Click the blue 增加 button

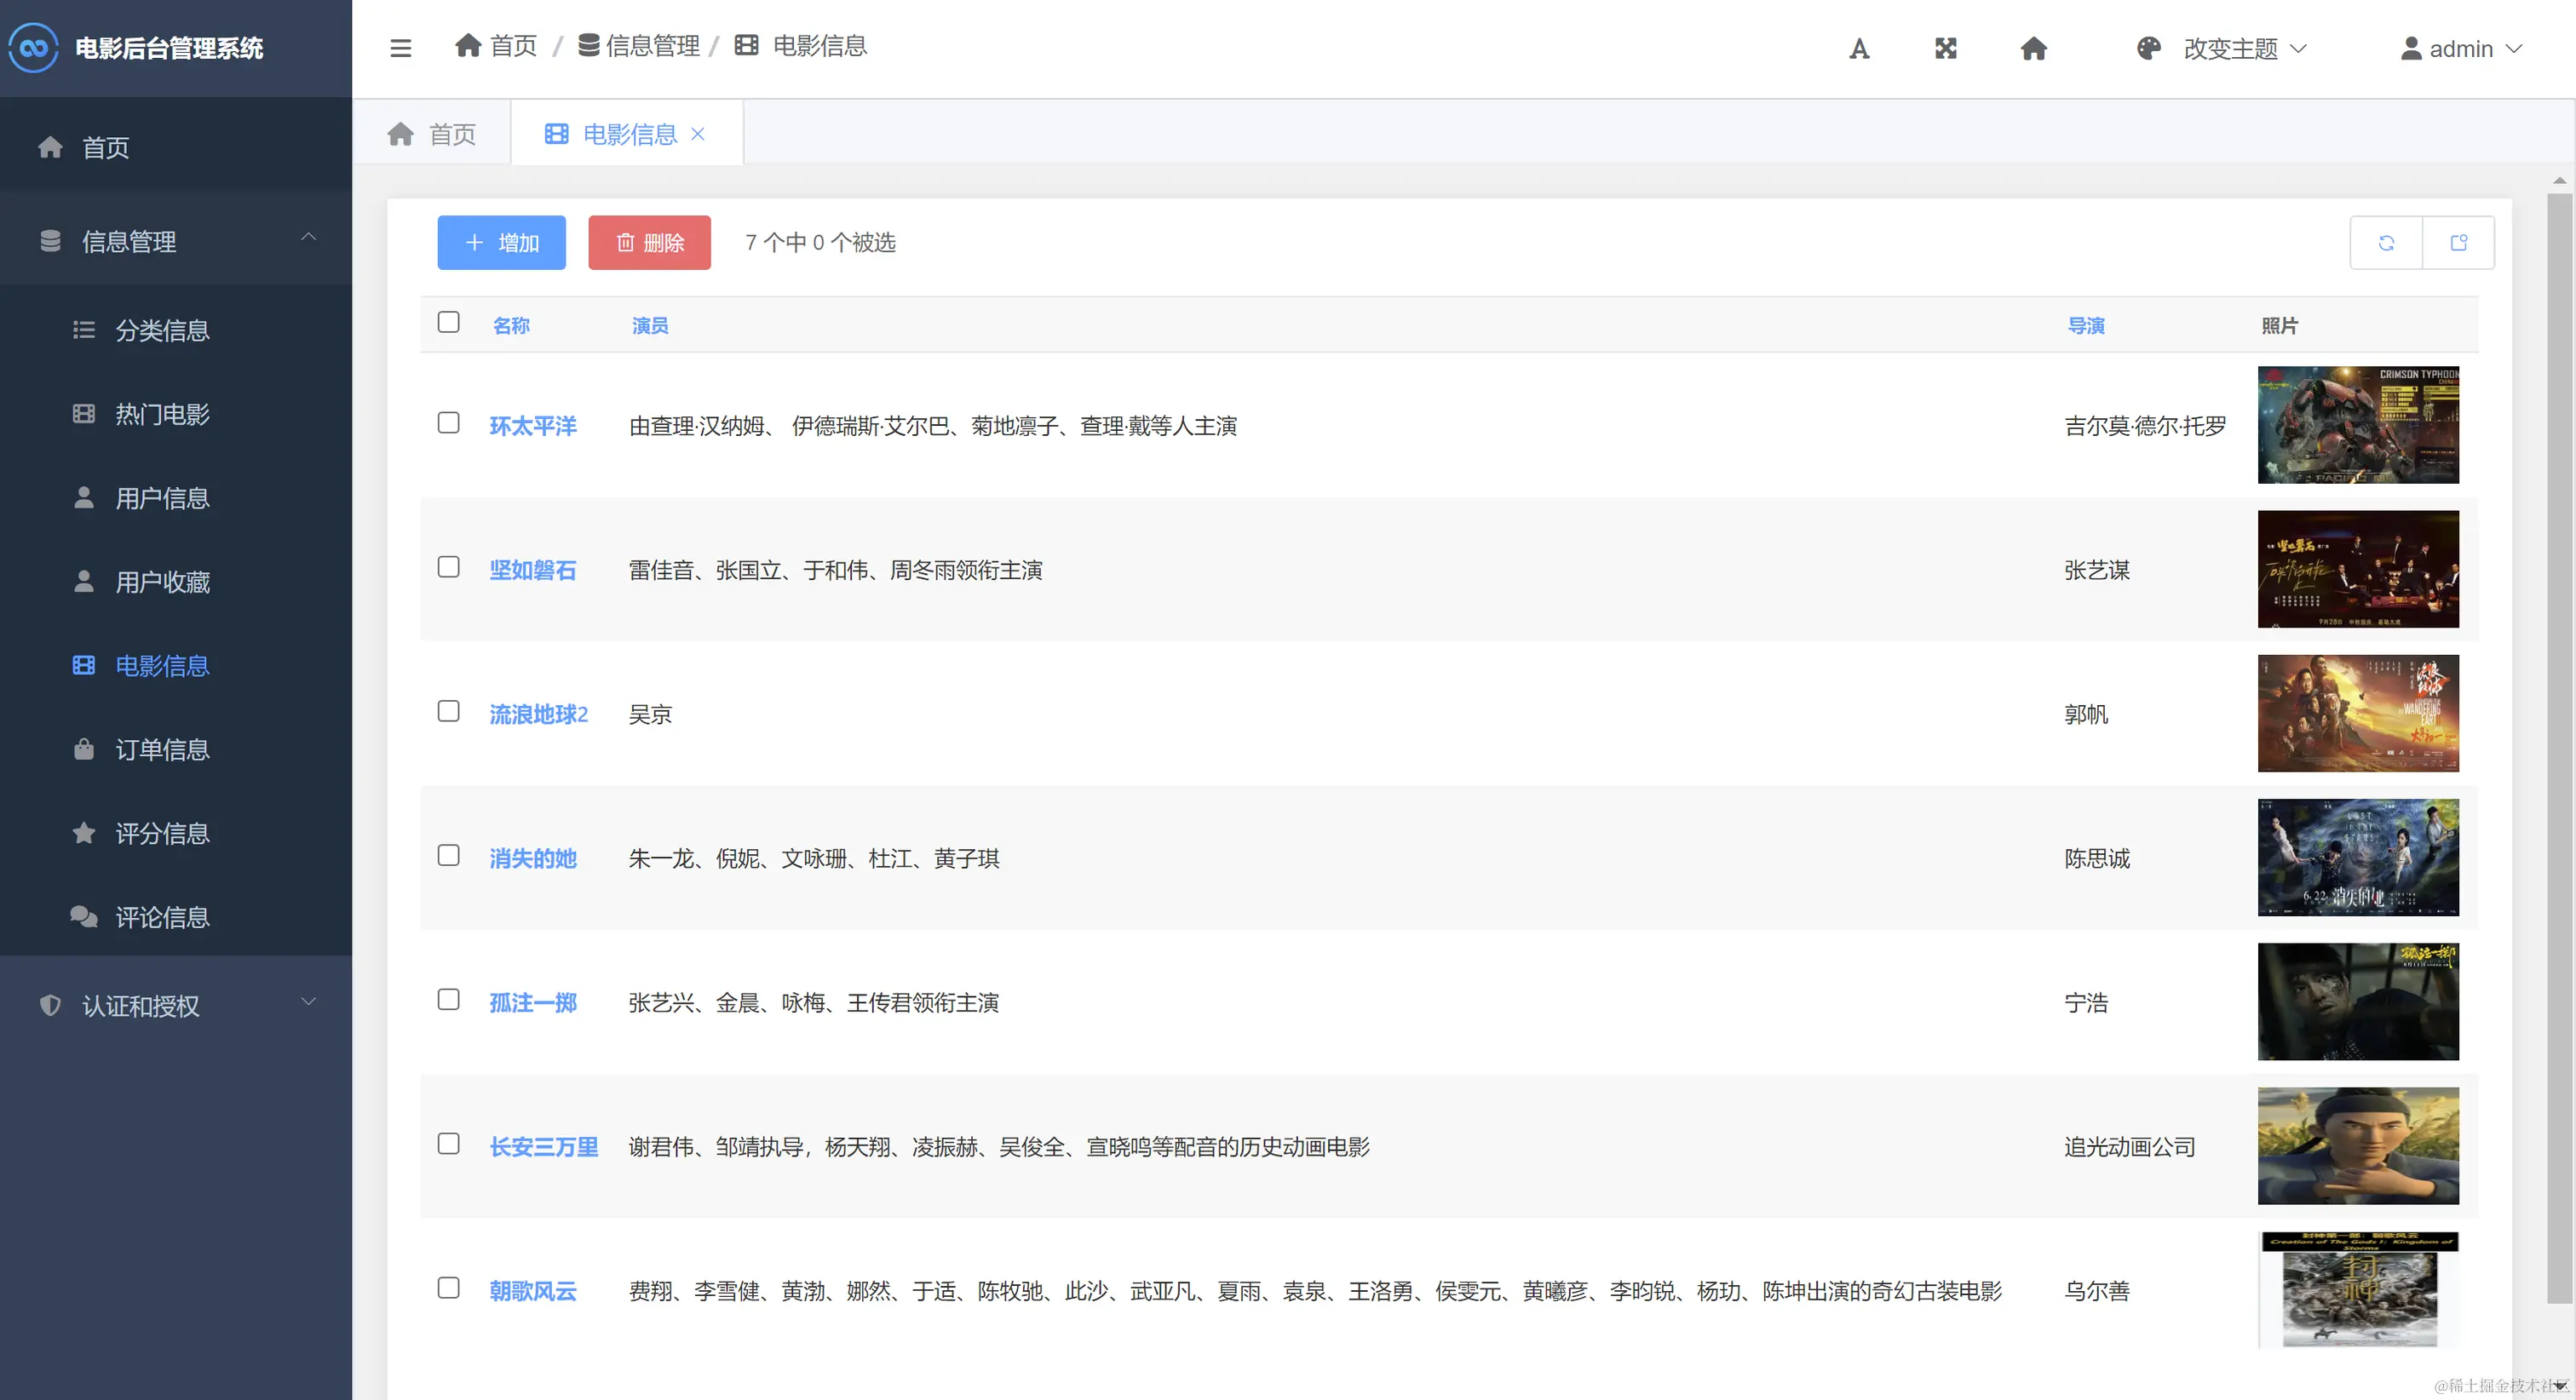point(501,243)
